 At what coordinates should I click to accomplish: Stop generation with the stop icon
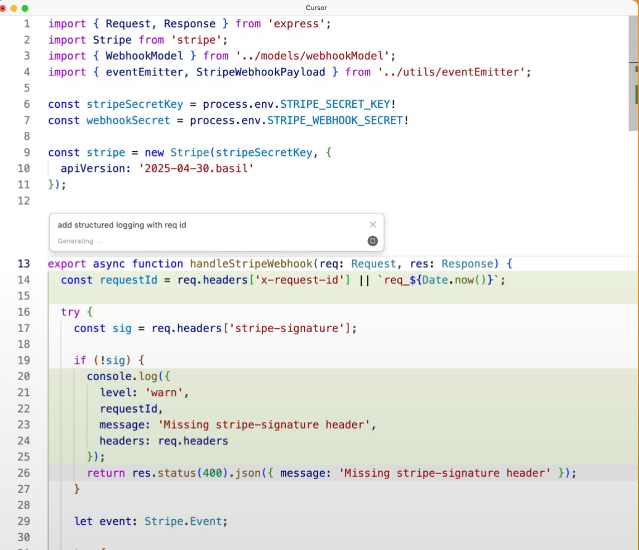click(372, 241)
